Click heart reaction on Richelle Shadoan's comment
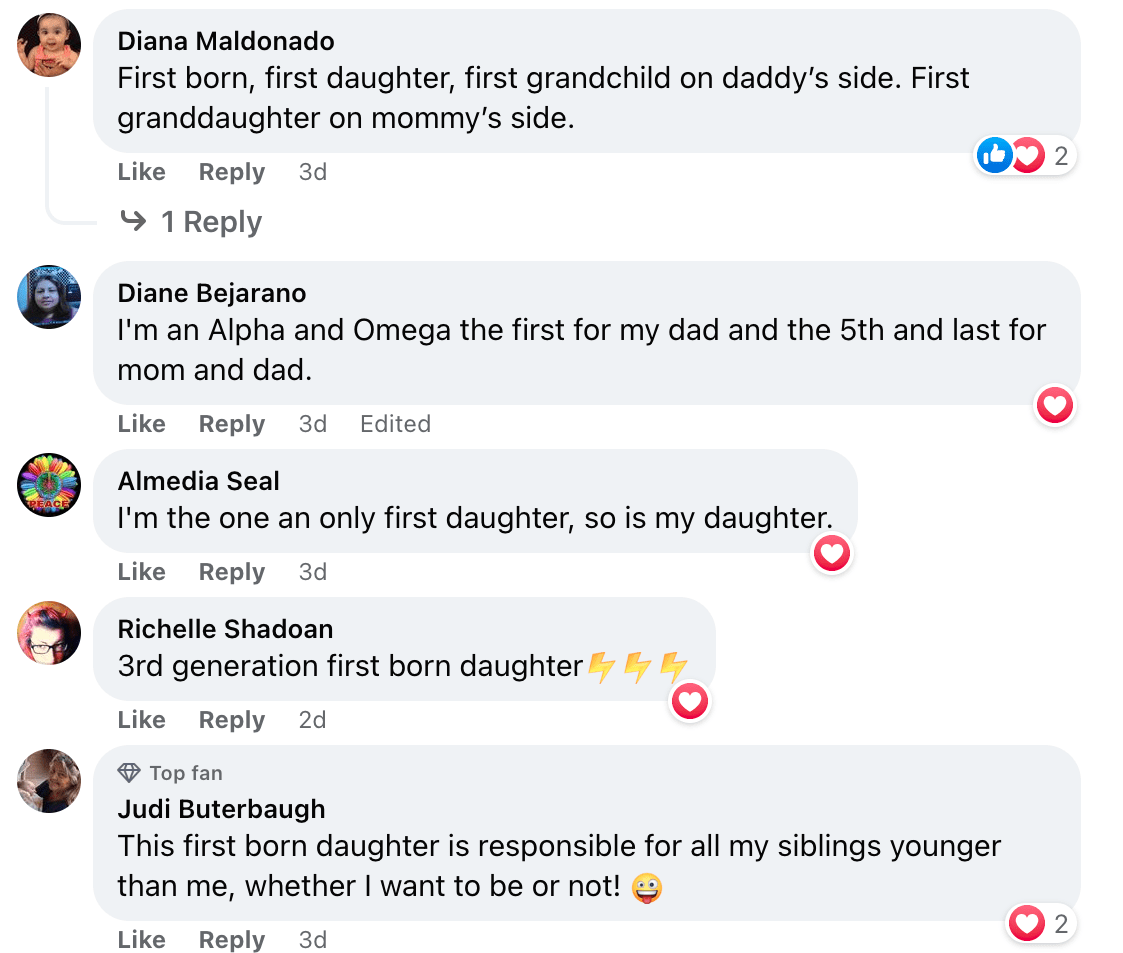This screenshot has width=1123, height=953. coord(690,701)
